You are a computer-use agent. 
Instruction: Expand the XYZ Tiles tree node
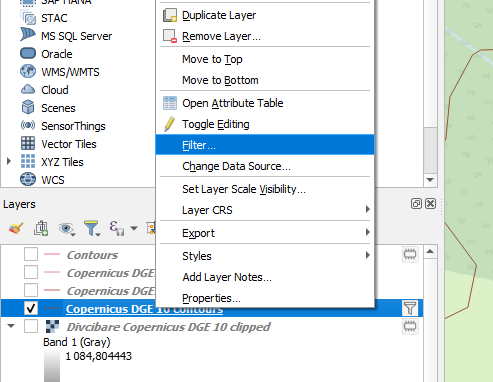click(x=9, y=162)
